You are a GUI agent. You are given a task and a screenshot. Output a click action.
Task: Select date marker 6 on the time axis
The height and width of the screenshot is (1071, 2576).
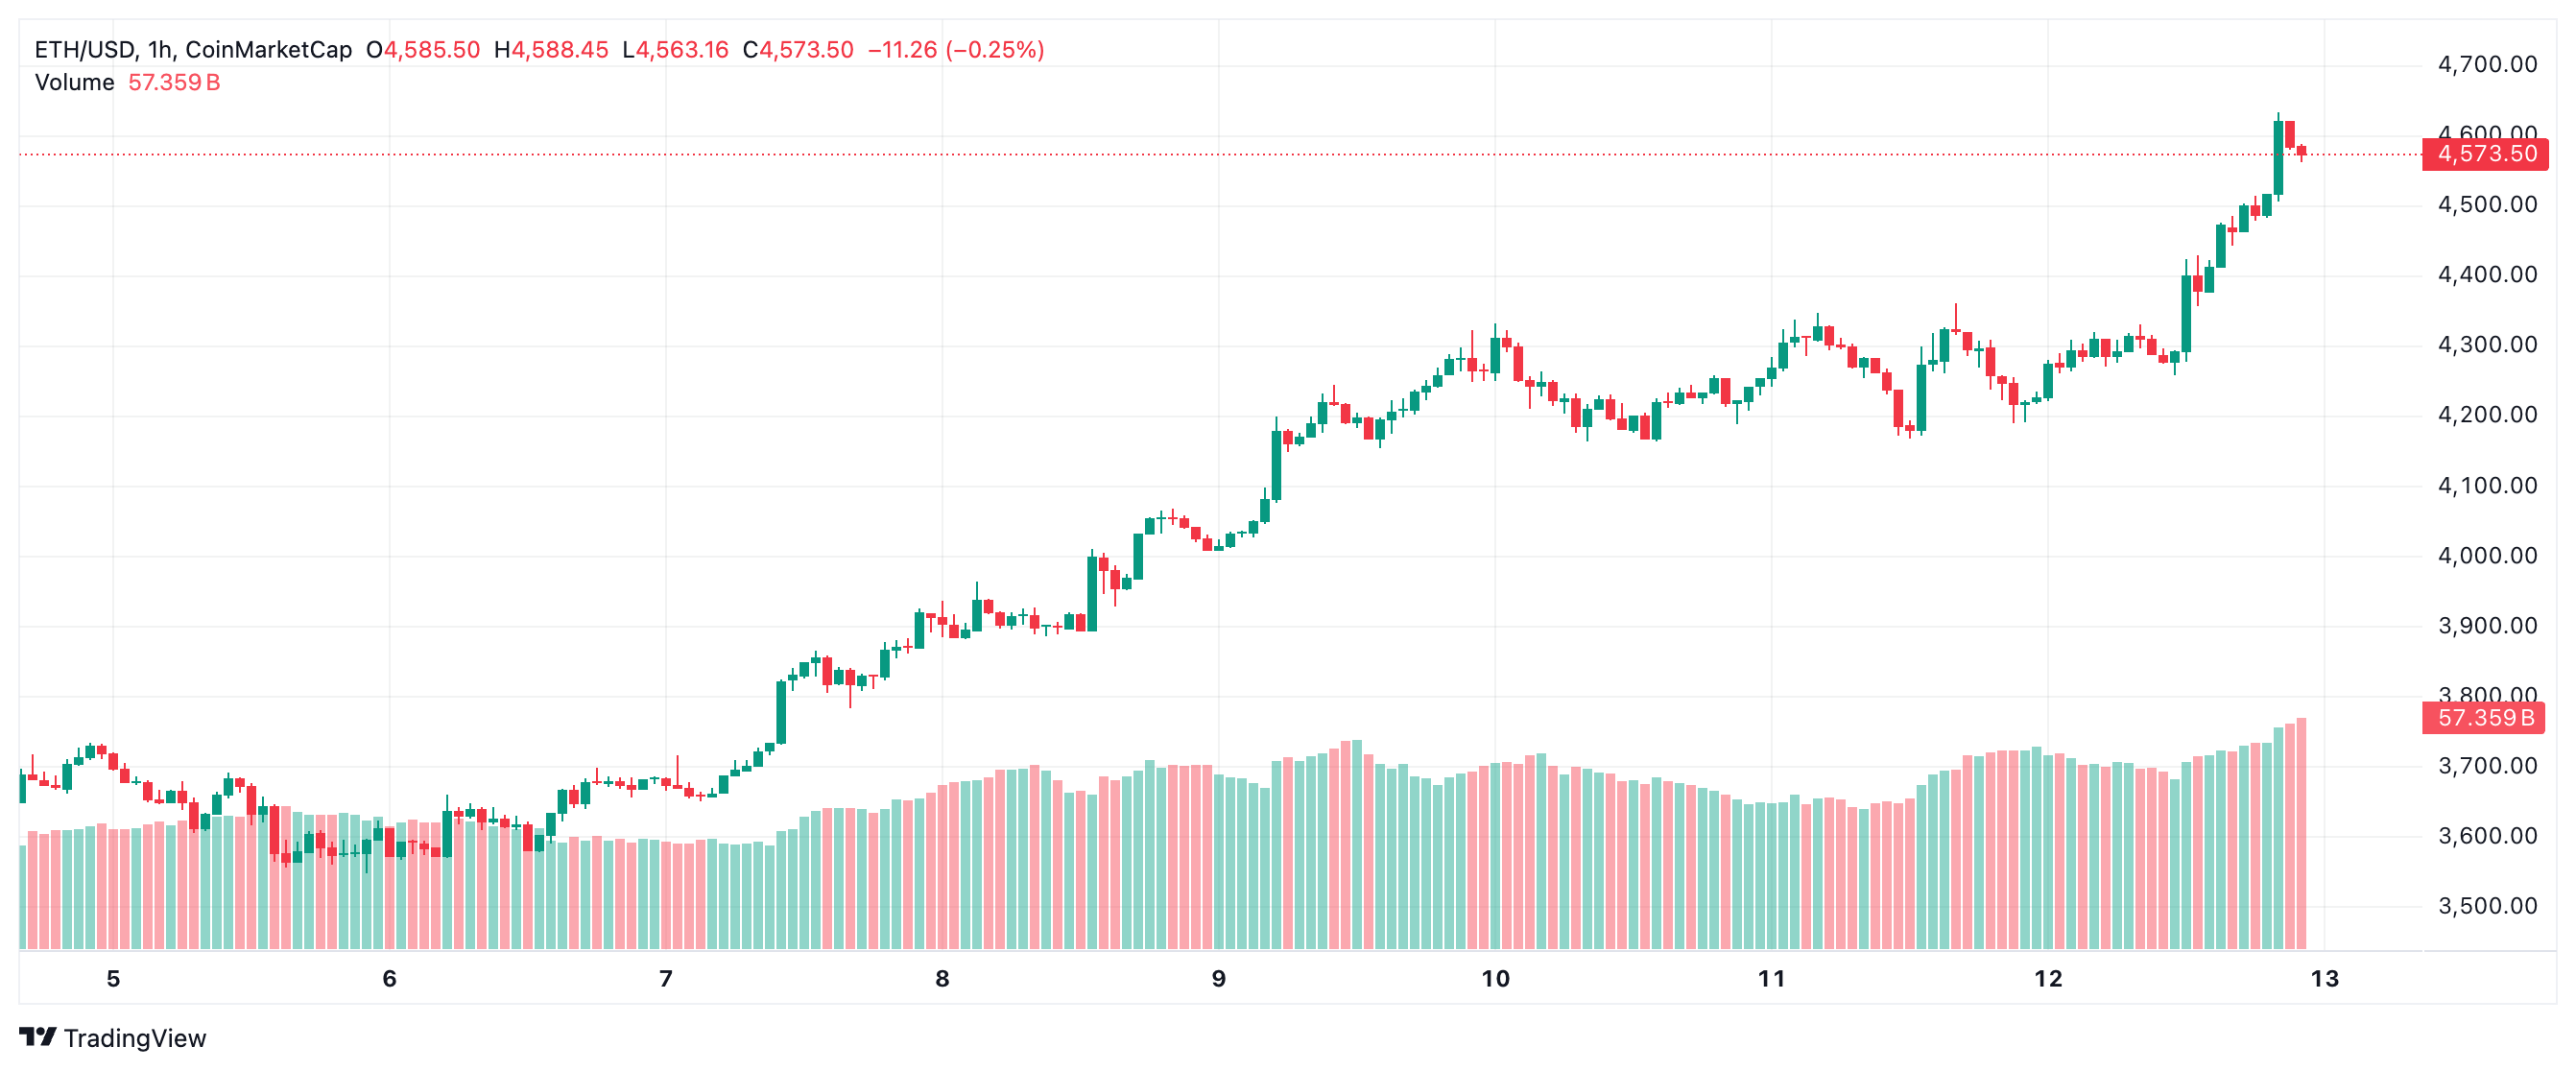[390, 979]
